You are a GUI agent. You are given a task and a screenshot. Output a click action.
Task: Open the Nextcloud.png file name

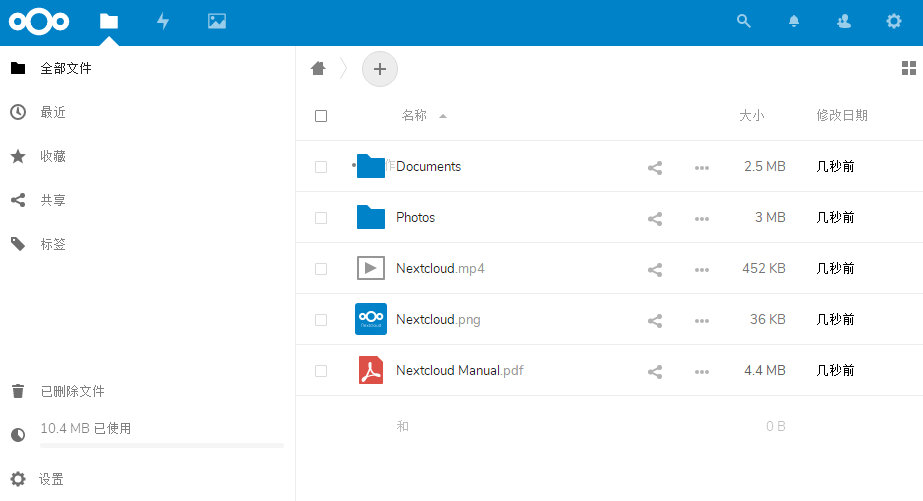439,320
